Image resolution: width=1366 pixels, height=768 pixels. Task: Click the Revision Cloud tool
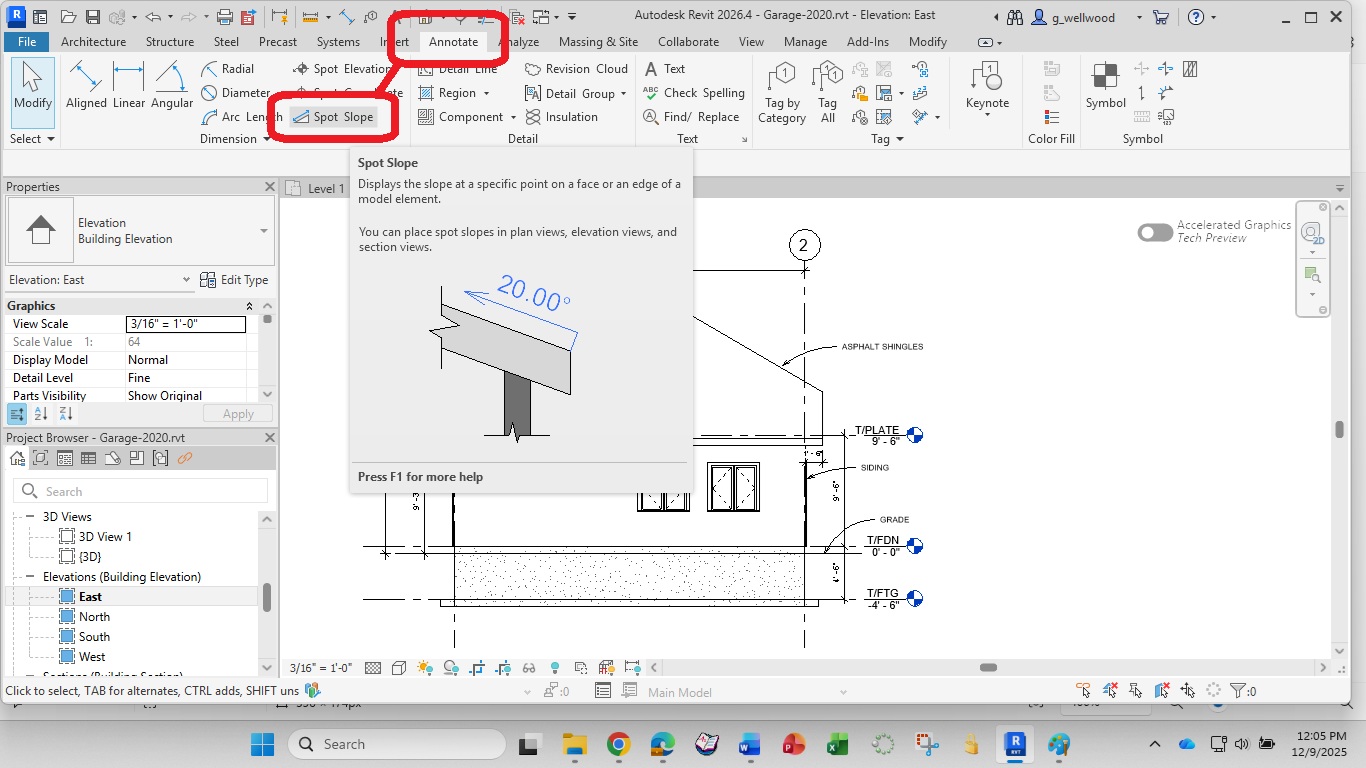pyautogui.click(x=576, y=69)
